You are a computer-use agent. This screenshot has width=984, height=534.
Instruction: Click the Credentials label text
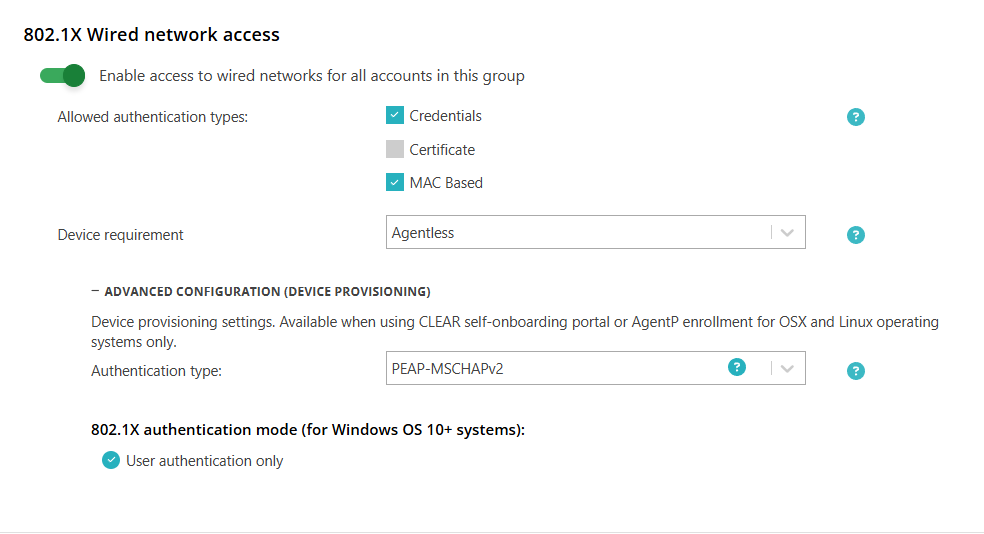pos(446,116)
